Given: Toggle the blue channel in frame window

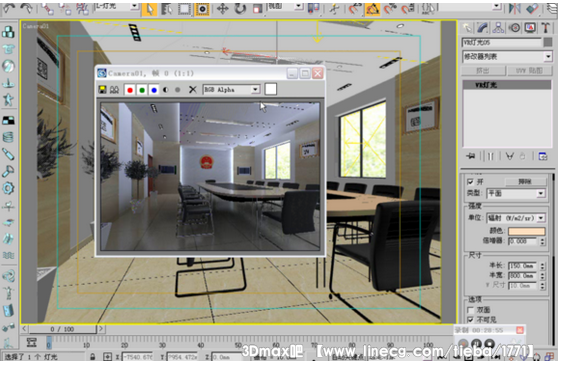Looking at the screenshot, I should click(154, 90).
